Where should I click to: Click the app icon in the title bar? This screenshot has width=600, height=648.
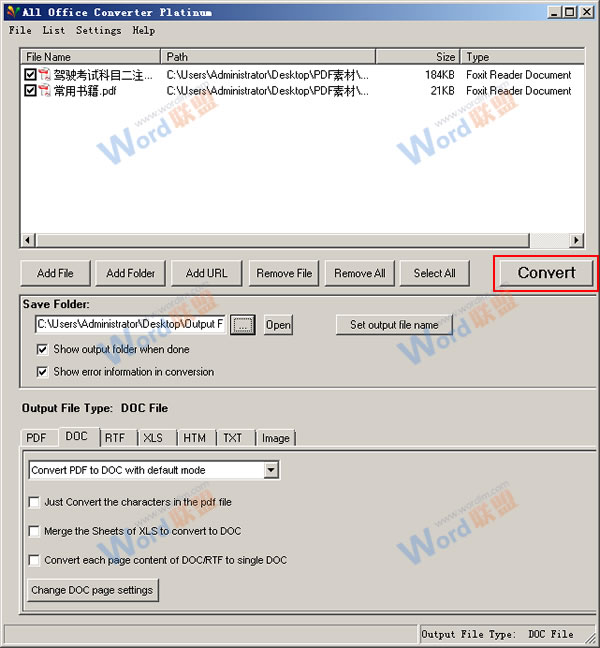13,12
